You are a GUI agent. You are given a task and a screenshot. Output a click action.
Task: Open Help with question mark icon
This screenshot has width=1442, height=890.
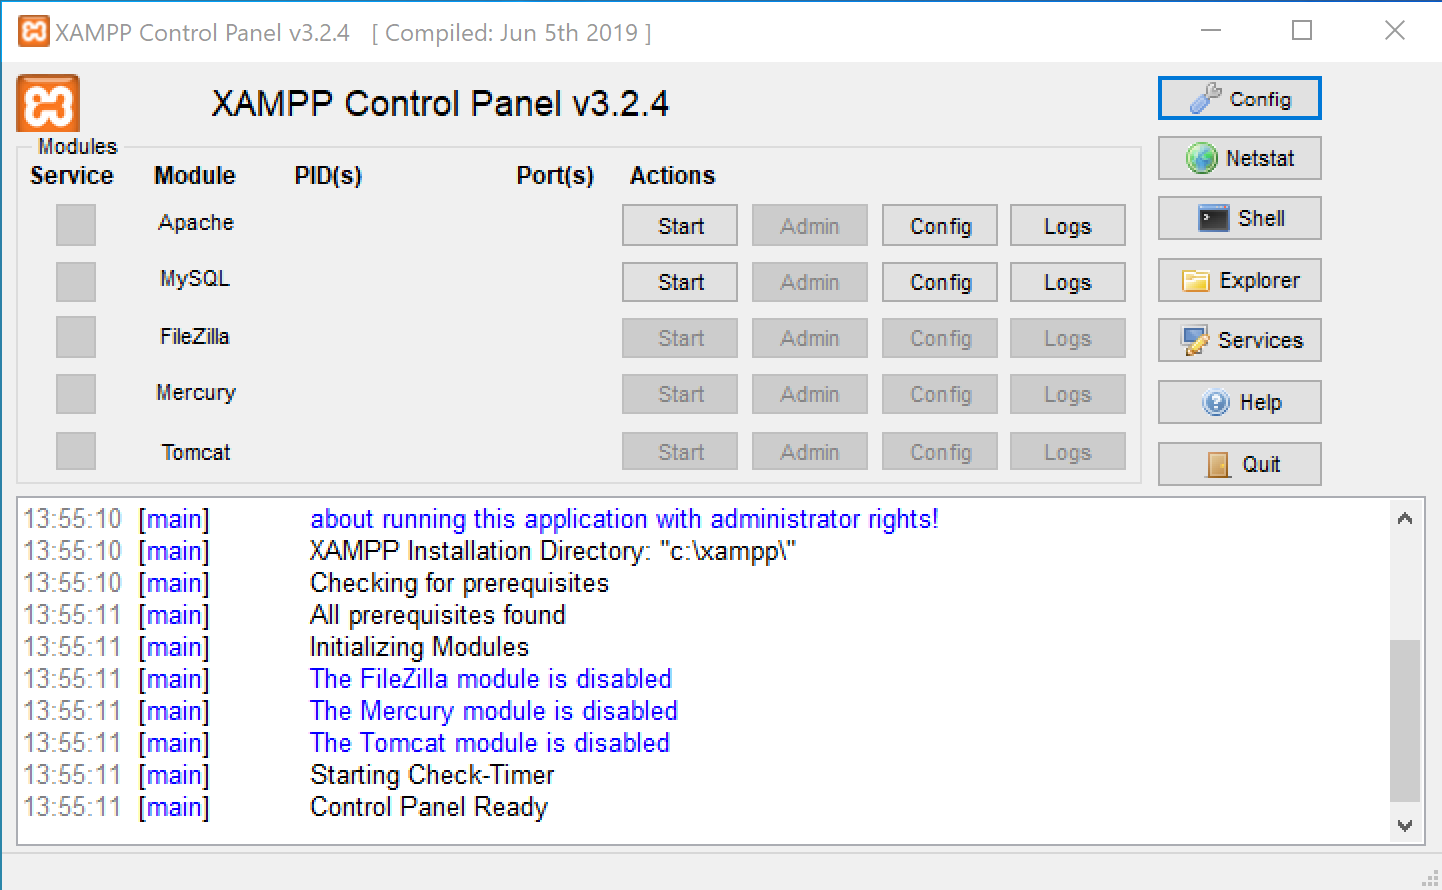pos(1239,402)
